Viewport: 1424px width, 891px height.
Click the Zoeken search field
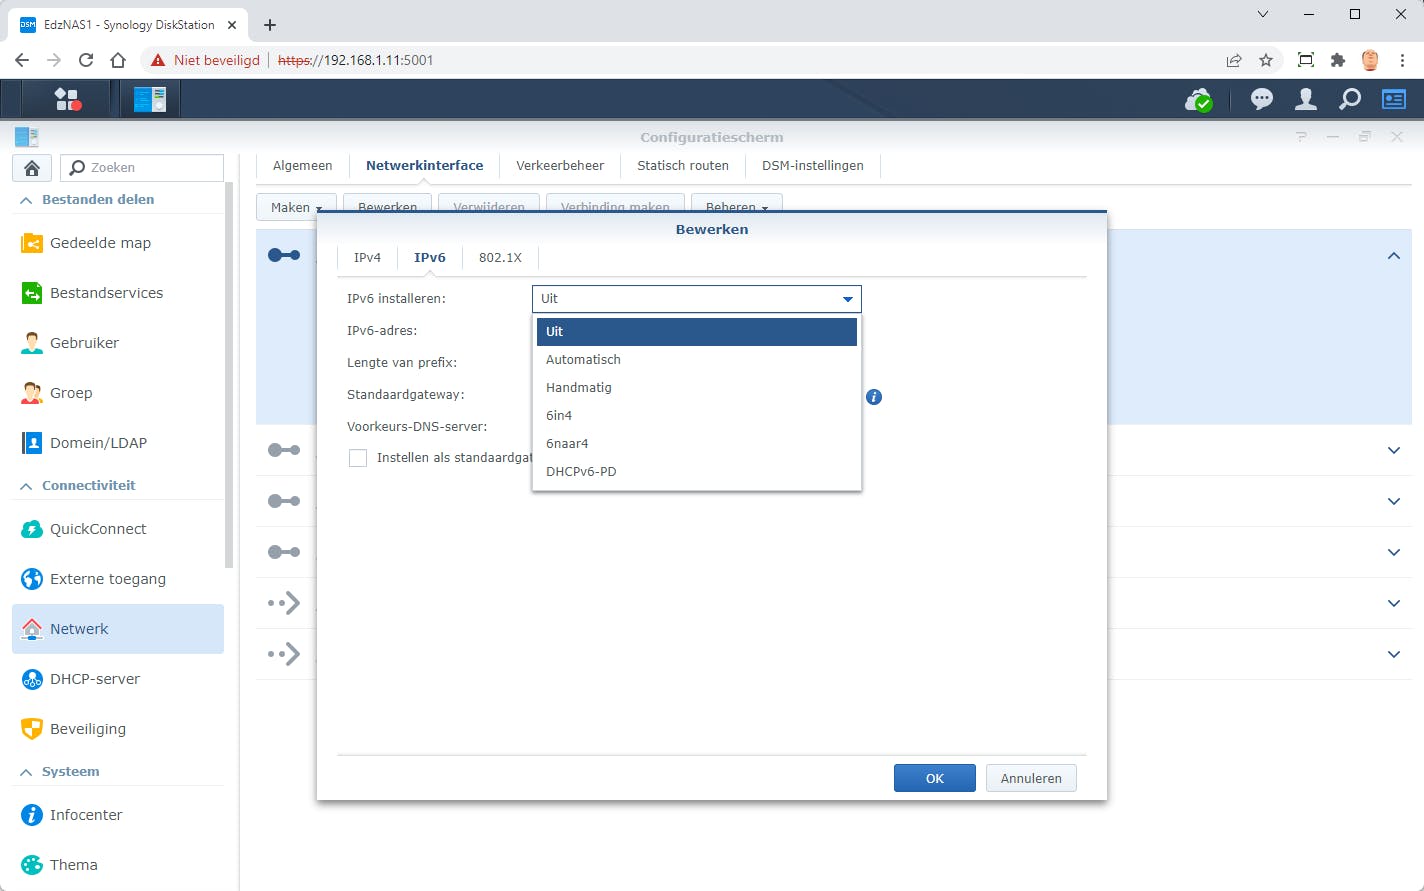point(142,168)
